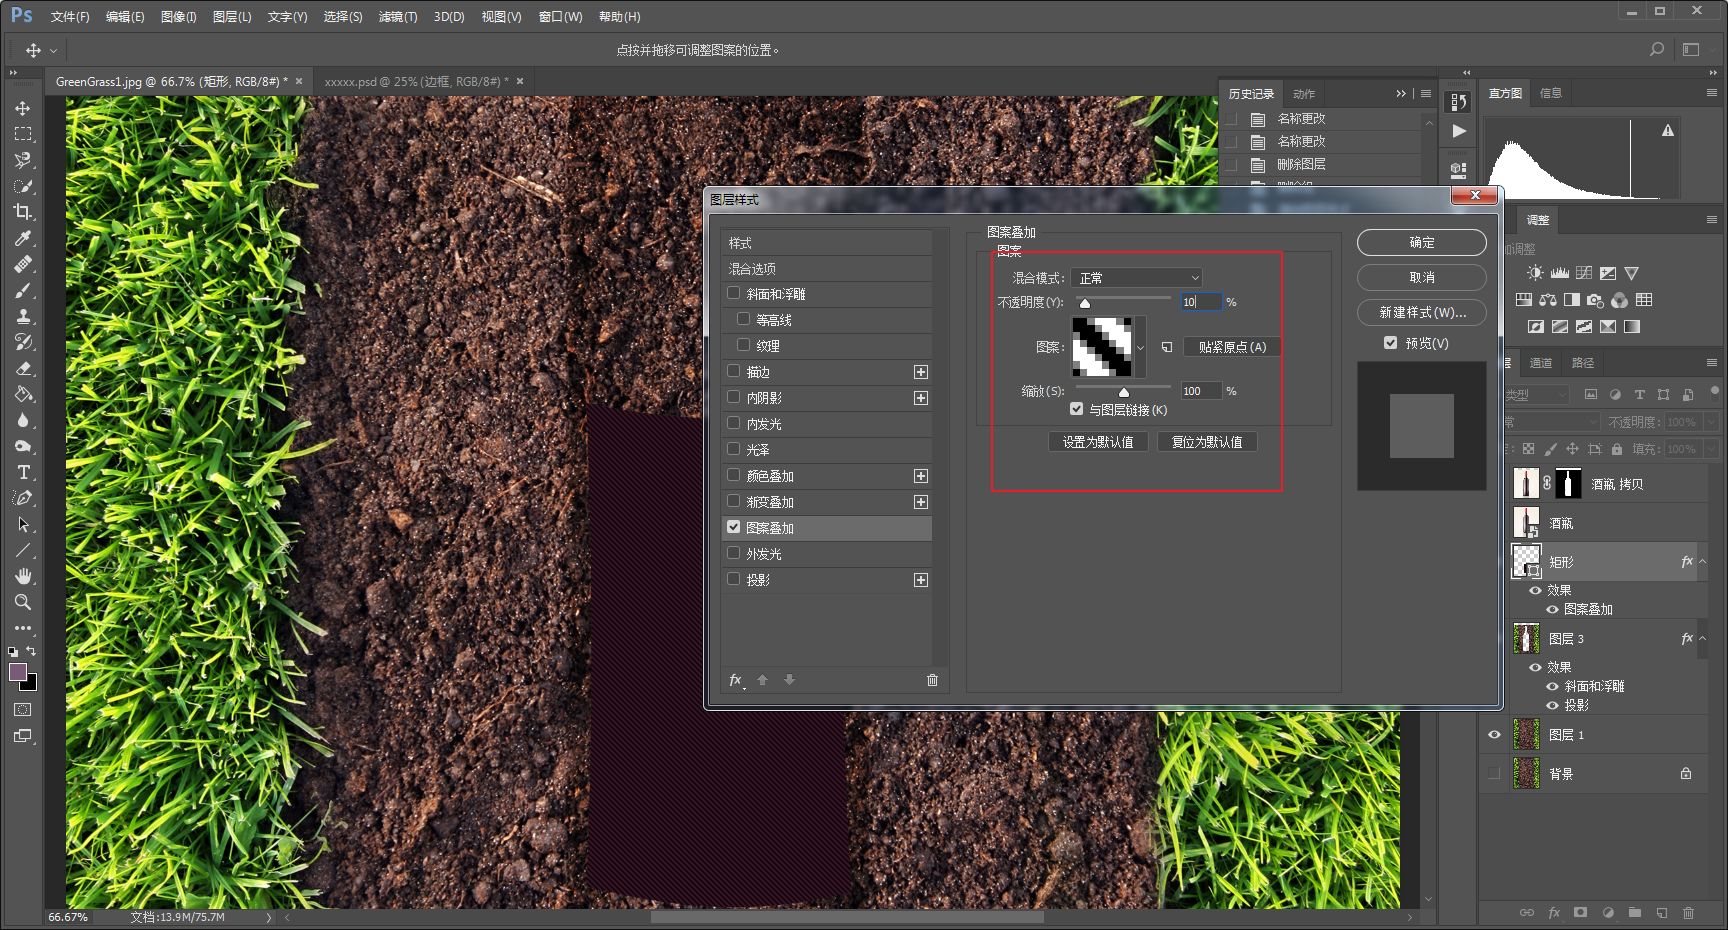
Task: Move effect up arrow in Layer Style dialog
Action: [762, 680]
